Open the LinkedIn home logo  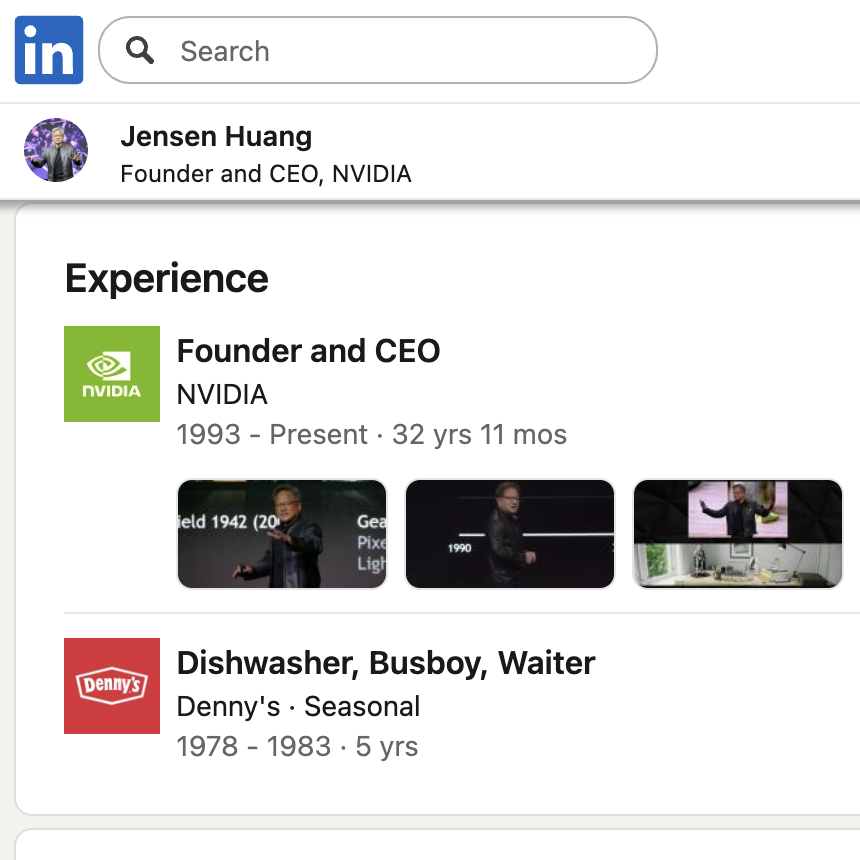pos(49,50)
